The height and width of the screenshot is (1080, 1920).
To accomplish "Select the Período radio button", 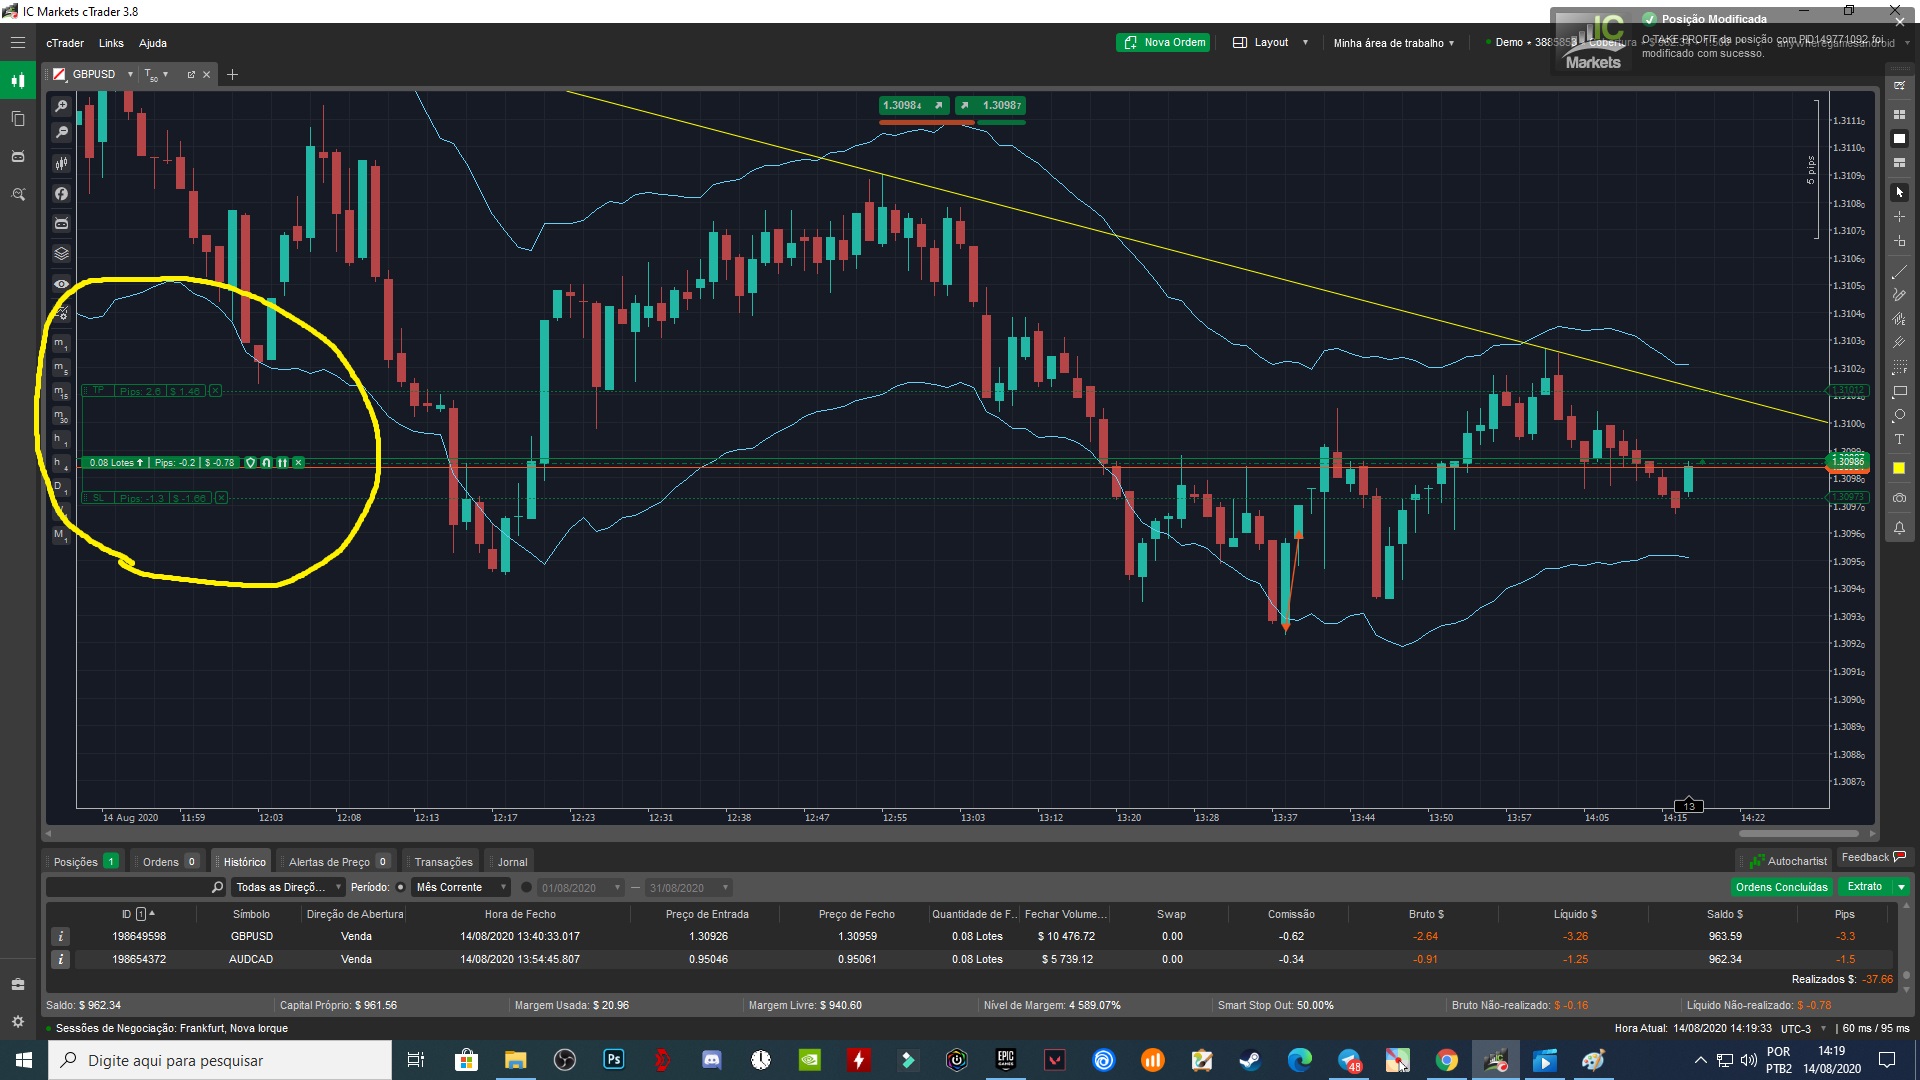I will point(400,888).
